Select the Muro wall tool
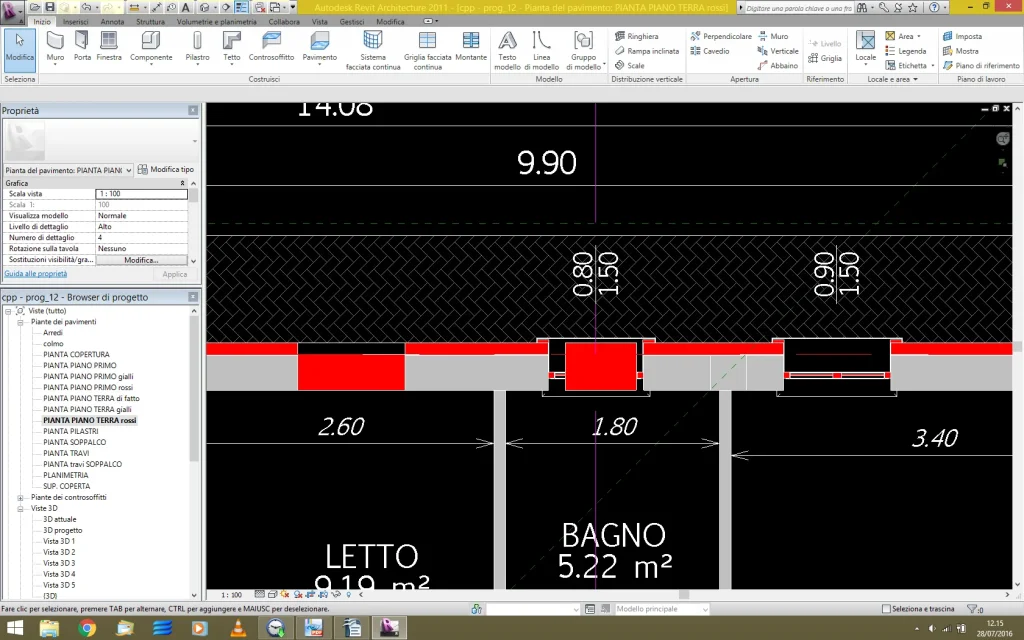This screenshot has width=1024, height=640. click(55, 45)
